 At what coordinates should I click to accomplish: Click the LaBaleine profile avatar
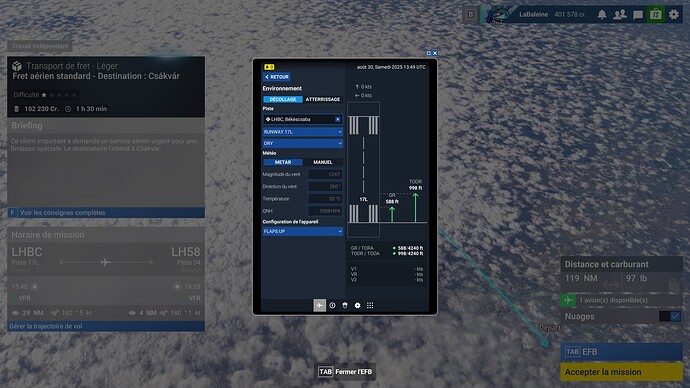[x=499, y=15]
